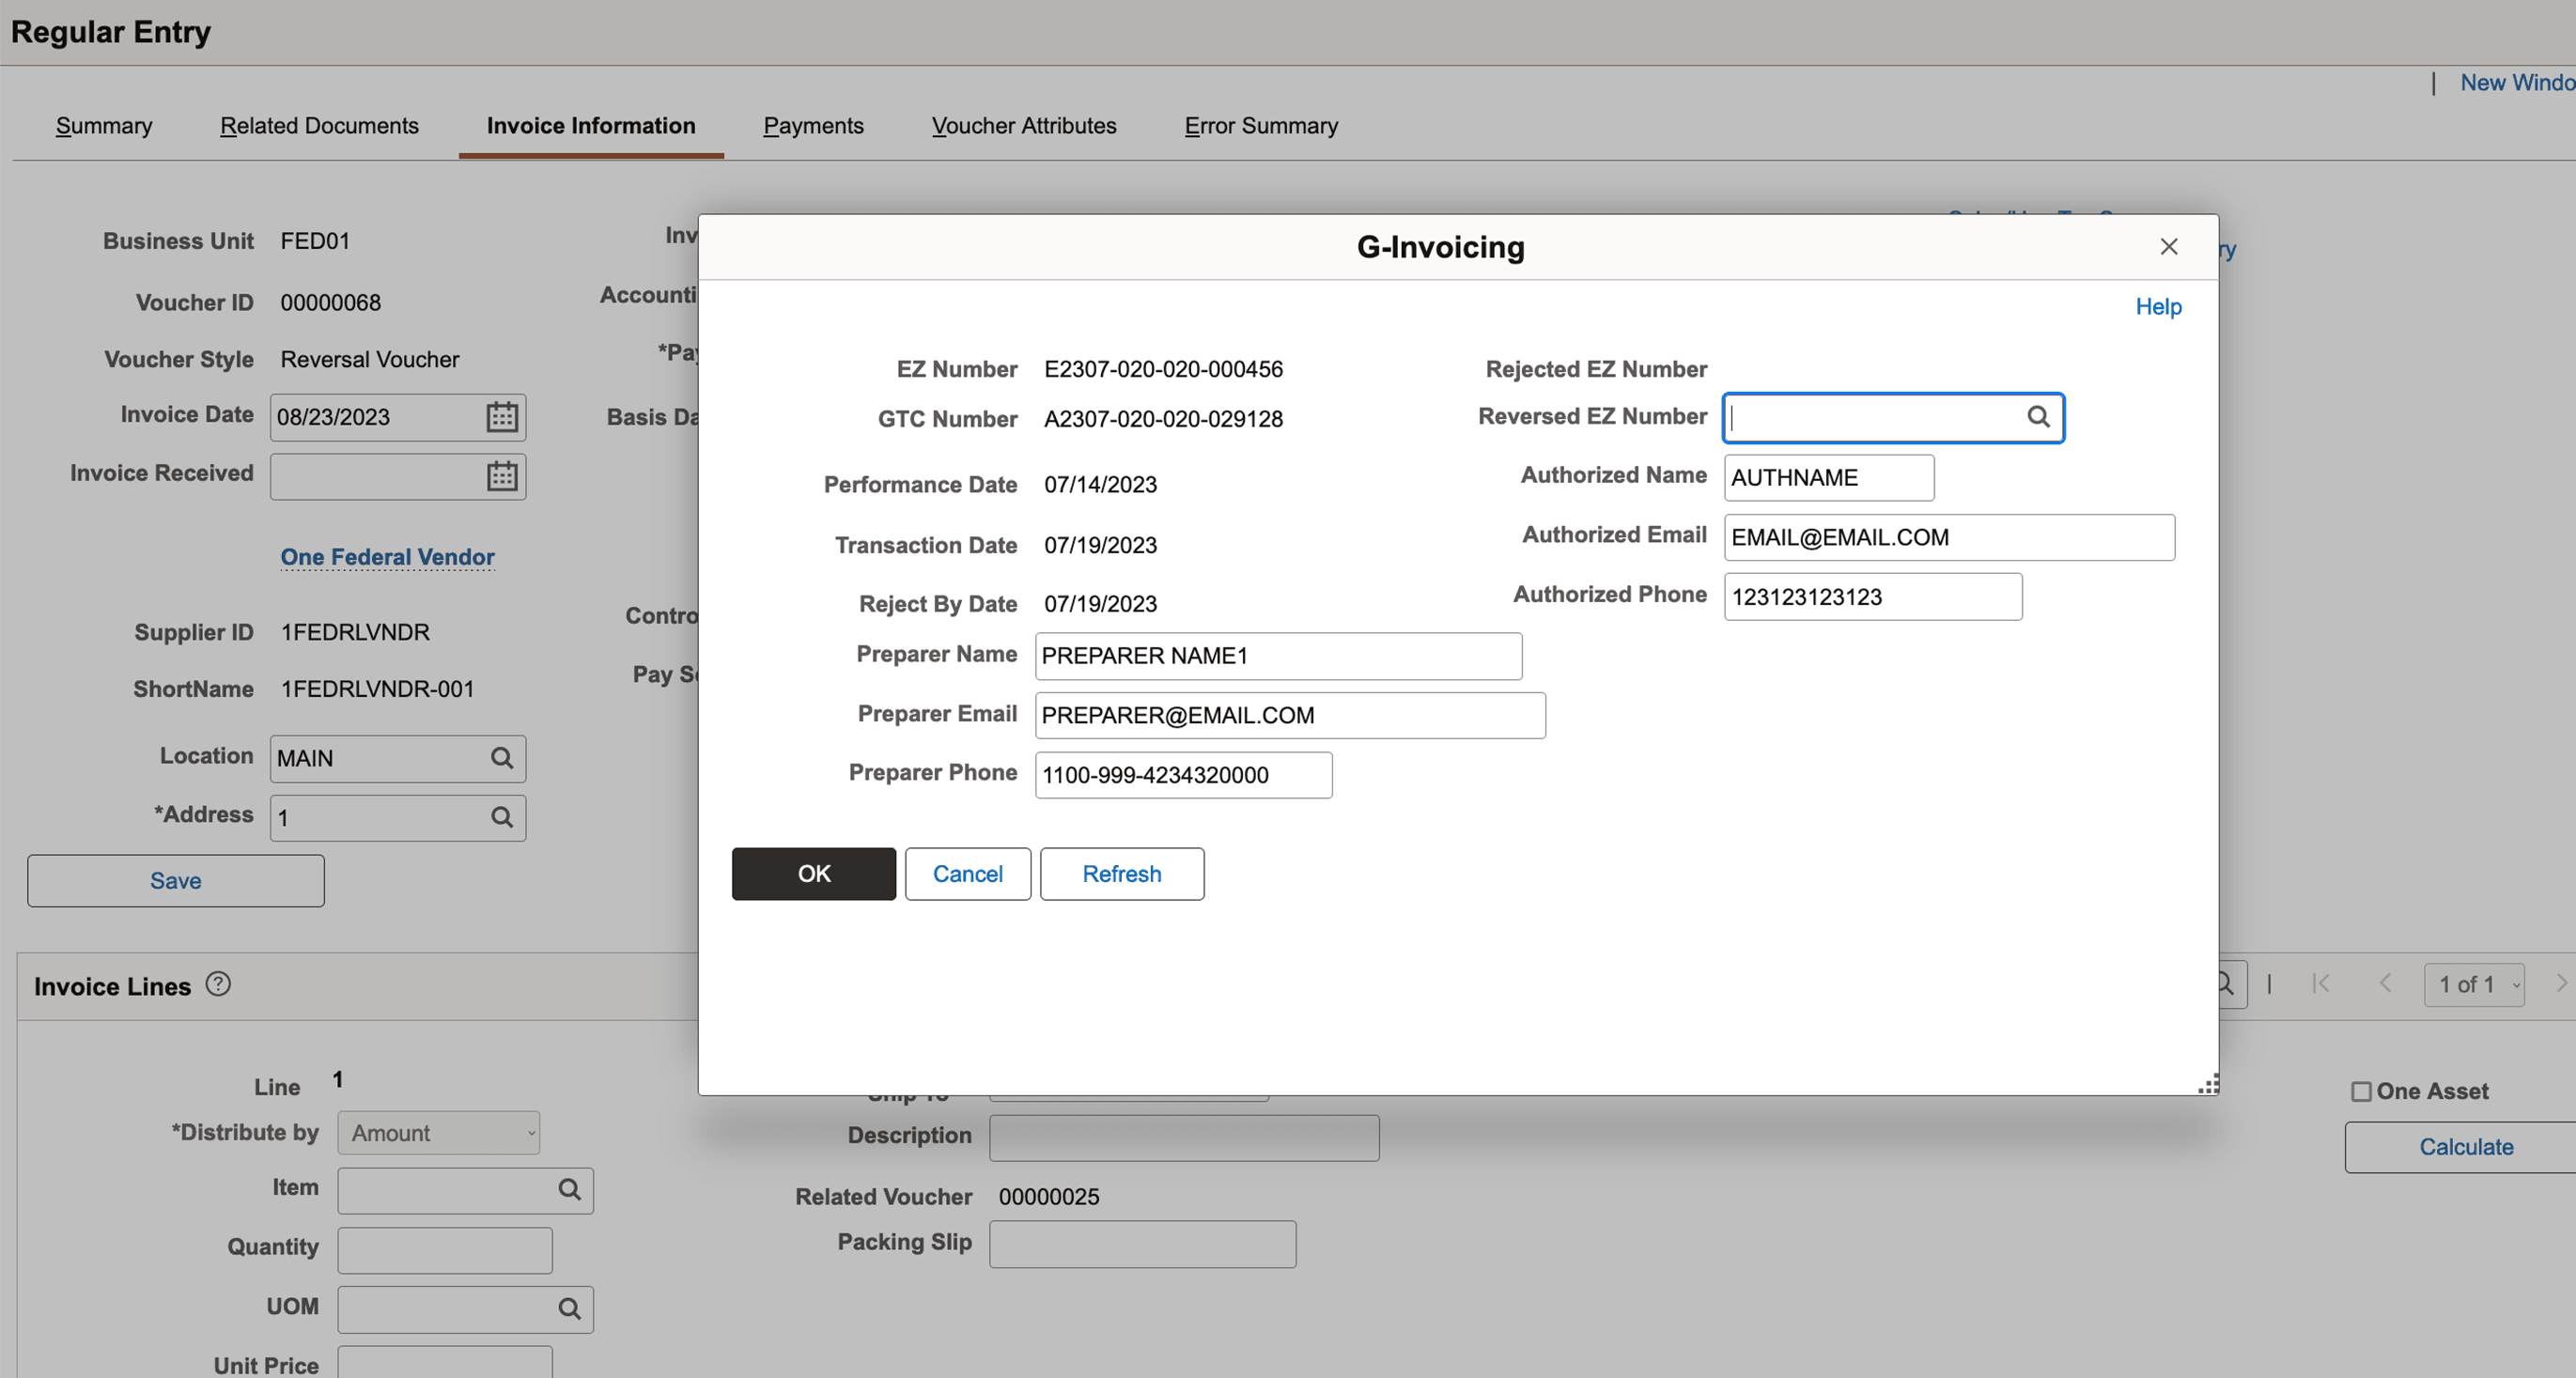Image resolution: width=2576 pixels, height=1378 pixels.
Task: Switch to the Payments tab
Action: [813, 125]
